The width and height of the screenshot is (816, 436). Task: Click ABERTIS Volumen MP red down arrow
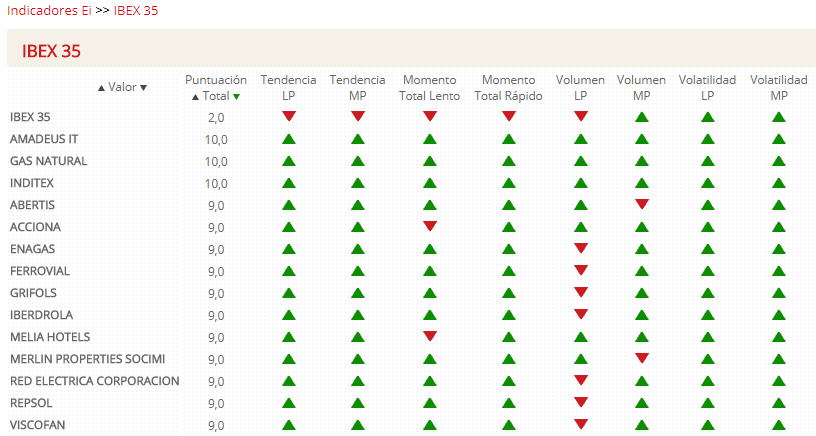[x=642, y=204]
